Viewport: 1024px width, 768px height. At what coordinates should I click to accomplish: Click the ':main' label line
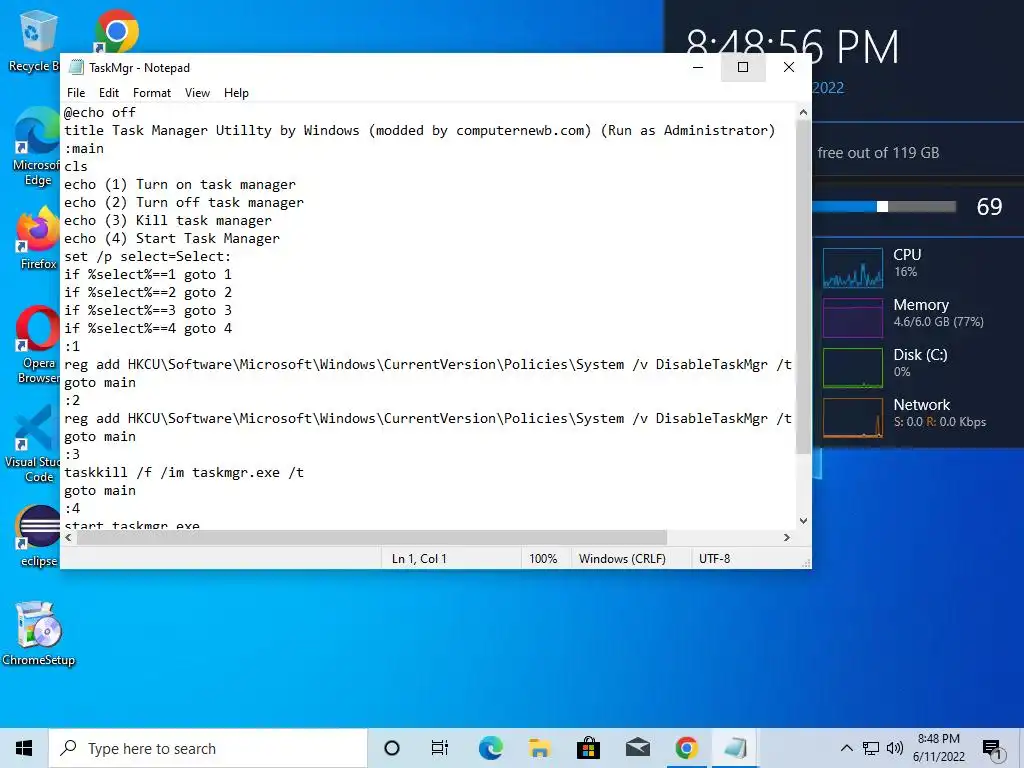click(x=84, y=148)
